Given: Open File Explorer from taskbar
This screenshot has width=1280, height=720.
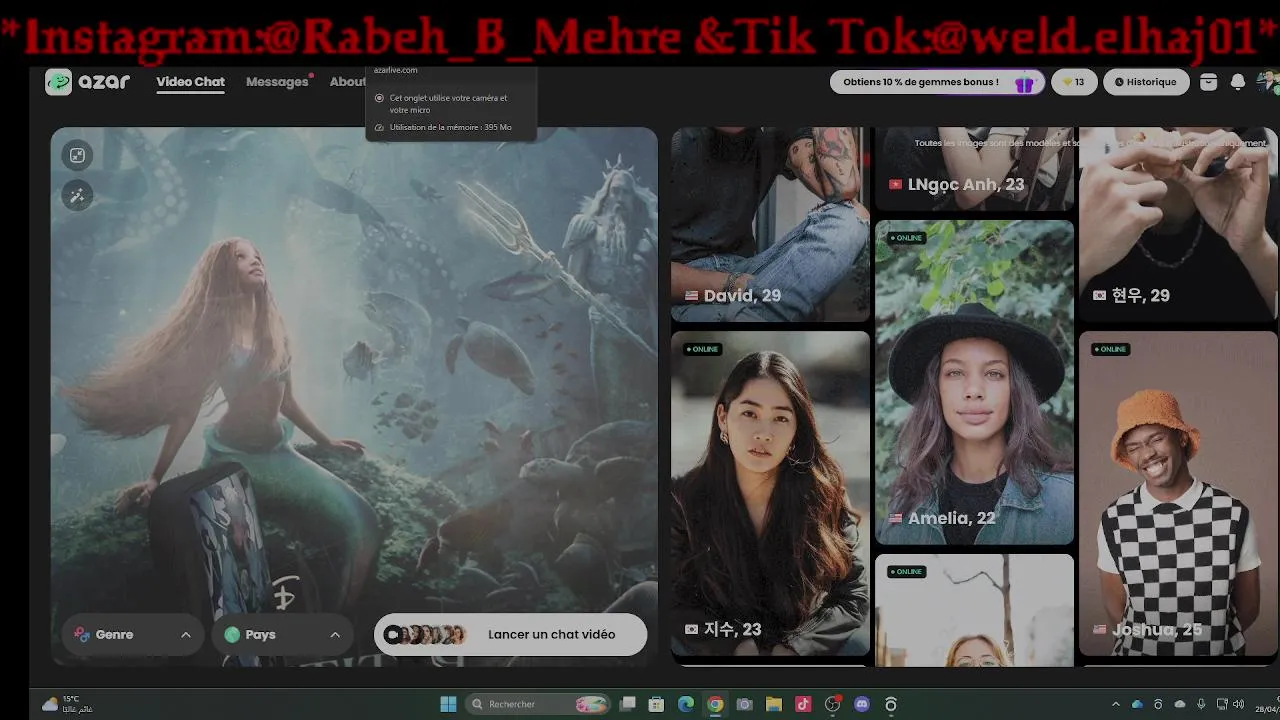Looking at the screenshot, I should [x=773, y=704].
